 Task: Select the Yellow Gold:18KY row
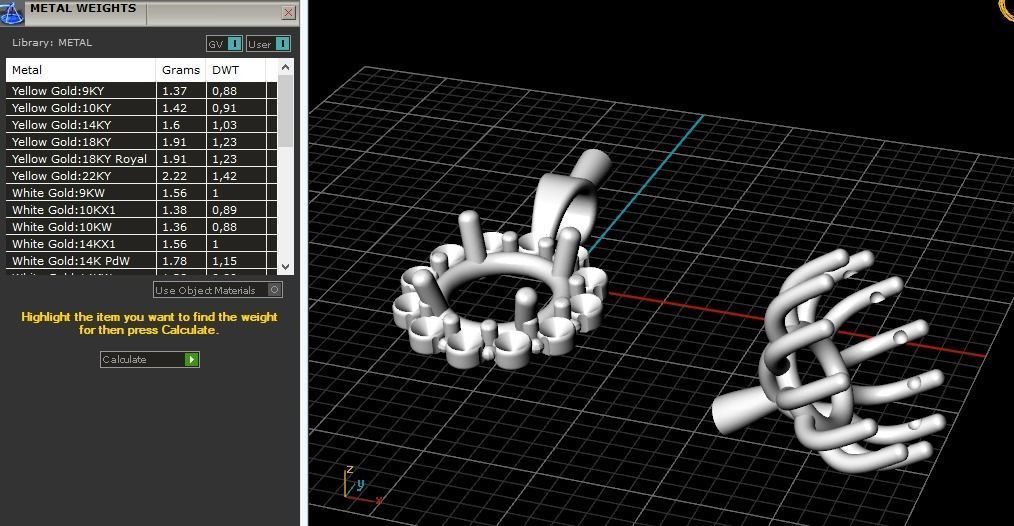point(142,142)
